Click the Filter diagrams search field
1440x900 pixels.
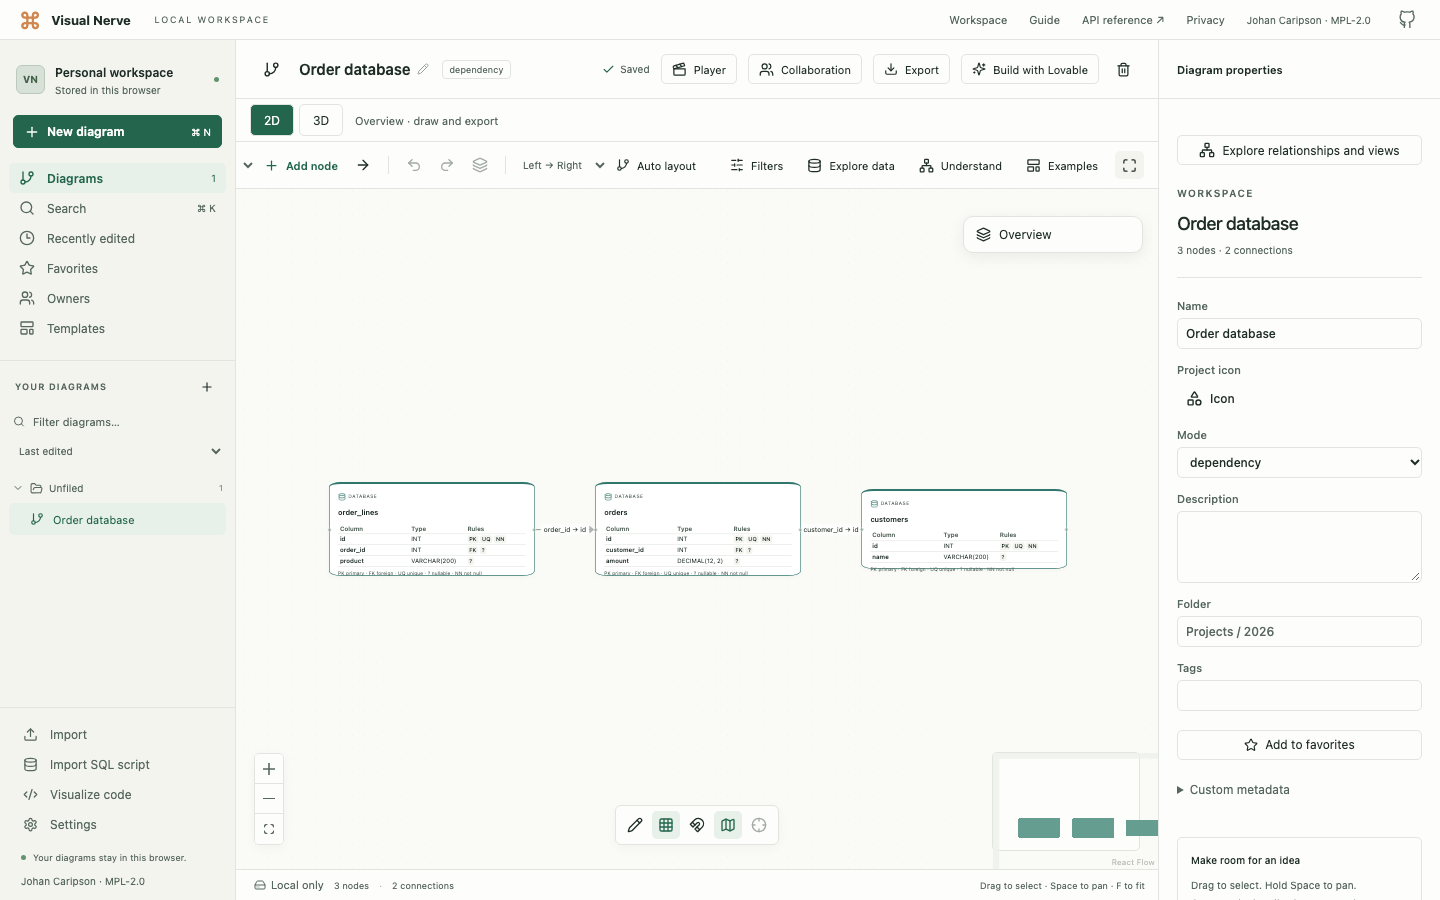(x=117, y=422)
